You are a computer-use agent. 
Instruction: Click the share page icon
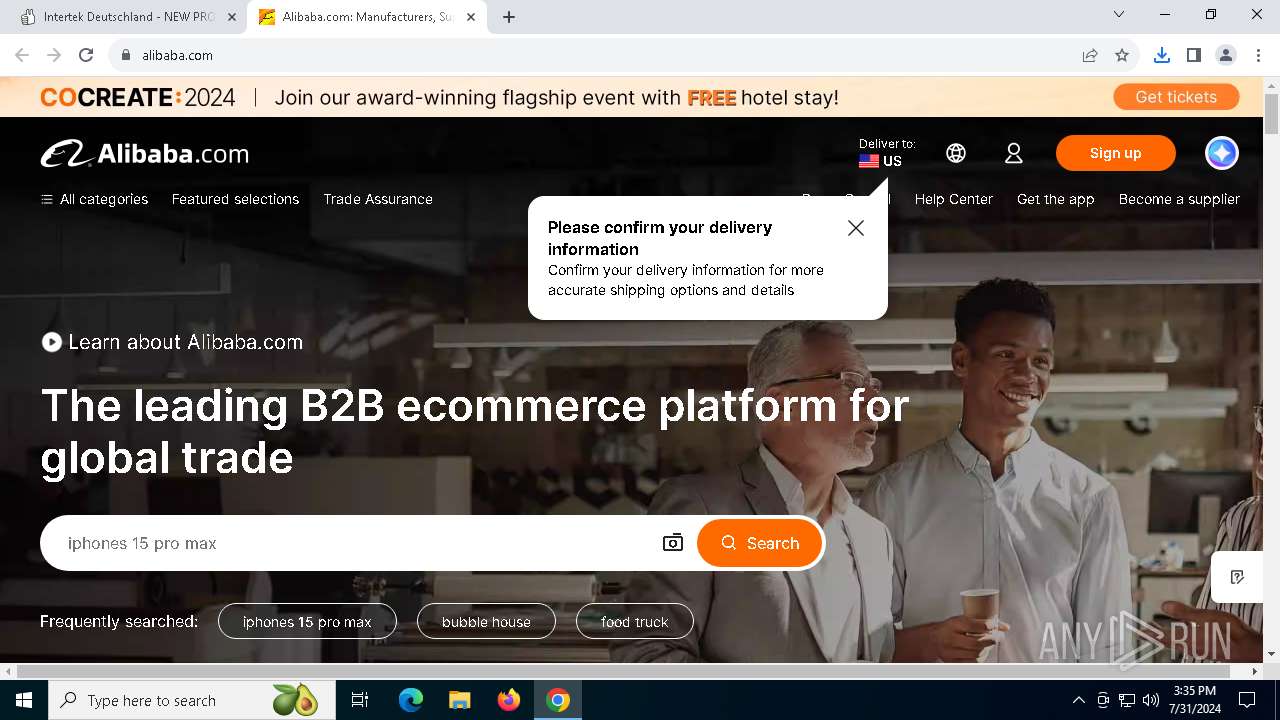pyautogui.click(x=1090, y=55)
